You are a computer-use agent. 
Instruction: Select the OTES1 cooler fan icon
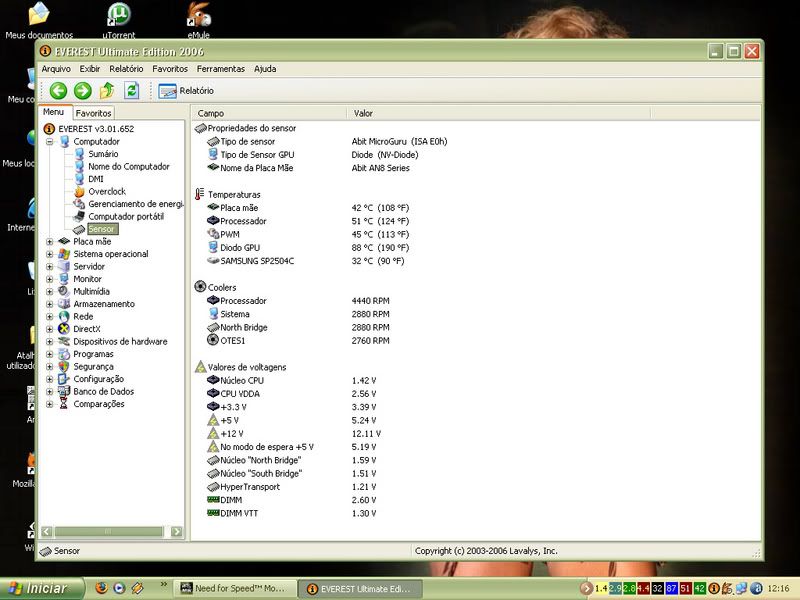(x=213, y=340)
